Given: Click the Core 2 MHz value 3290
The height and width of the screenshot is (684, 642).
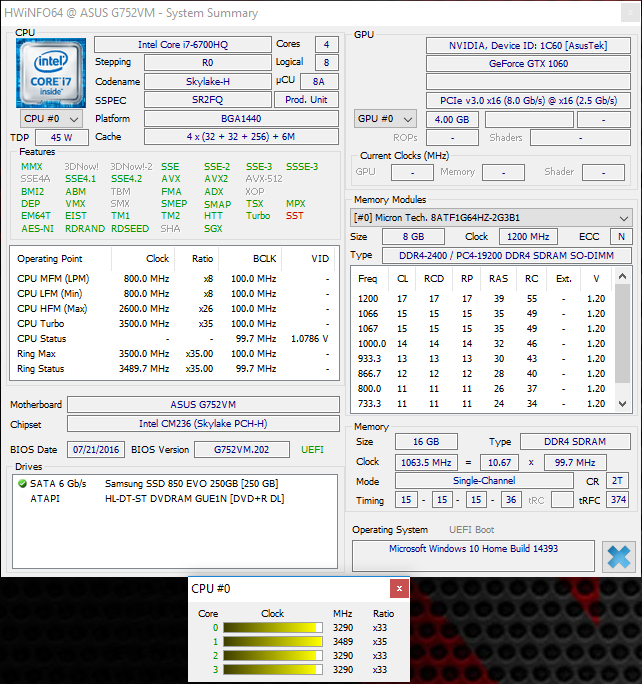Looking at the screenshot, I should (343, 656).
